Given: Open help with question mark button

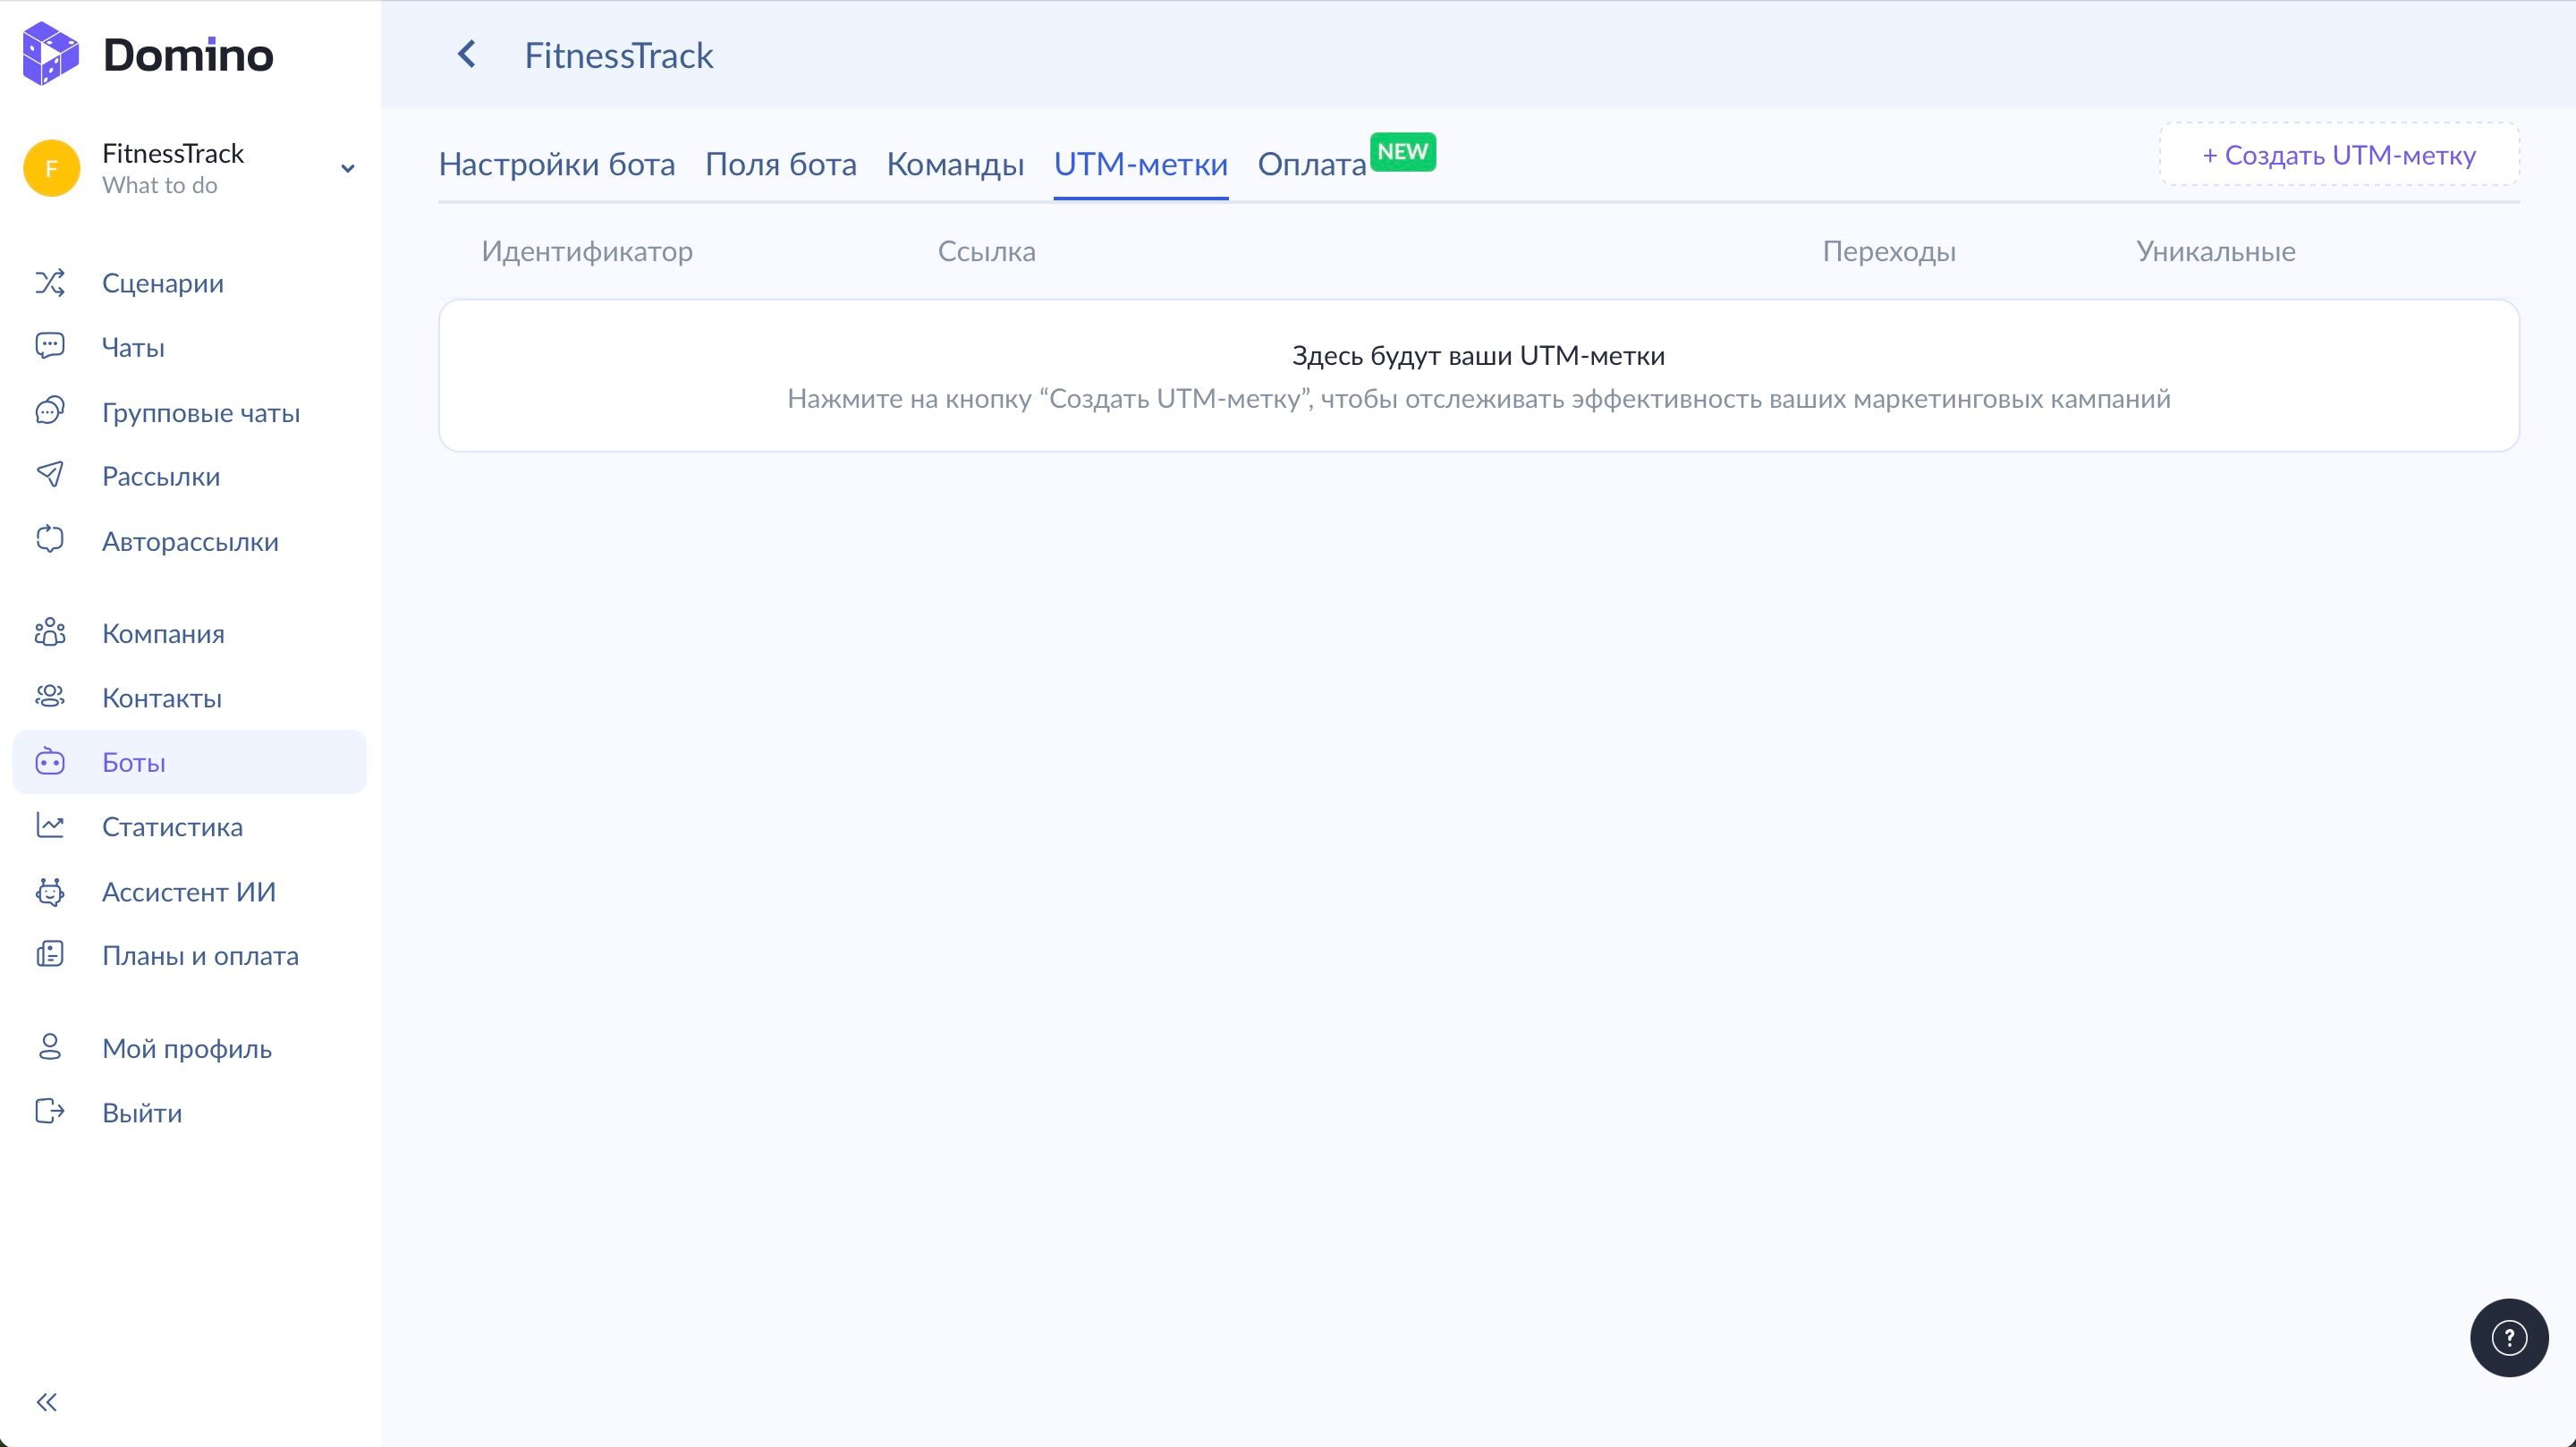Looking at the screenshot, I should (2508, 1337).
